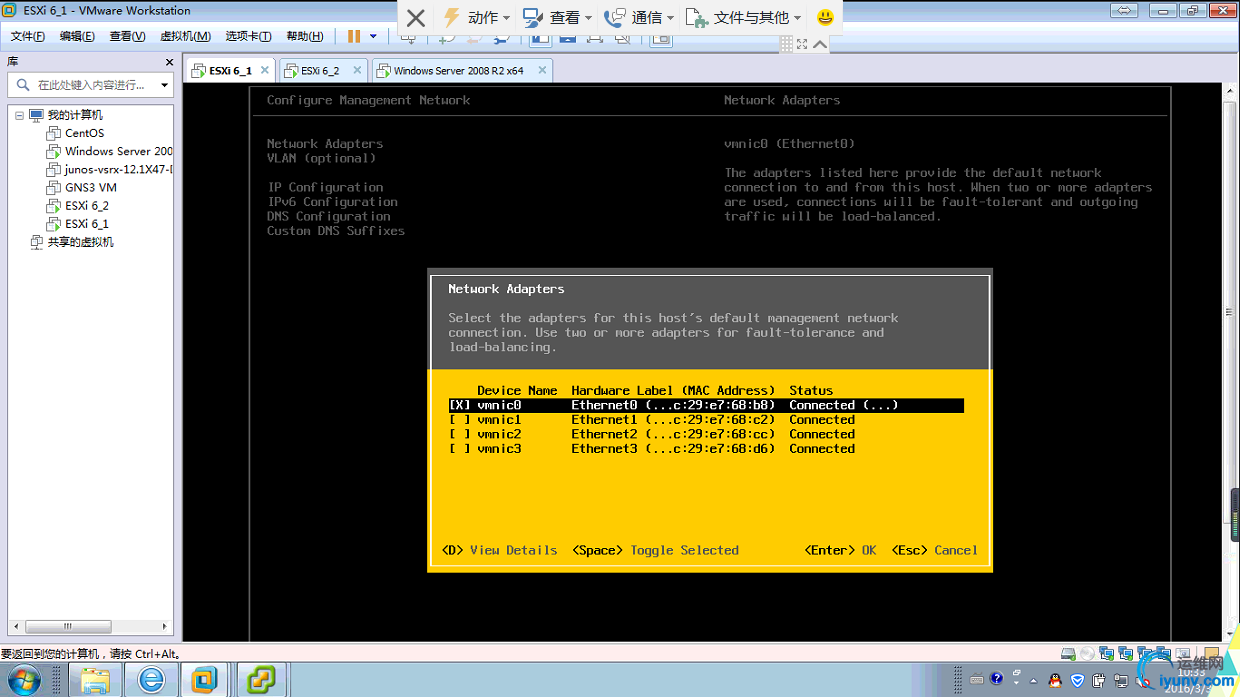This screenshot has height=697, width=1240.
Task: Close the 库 library panel
Action: coord(169,62)
